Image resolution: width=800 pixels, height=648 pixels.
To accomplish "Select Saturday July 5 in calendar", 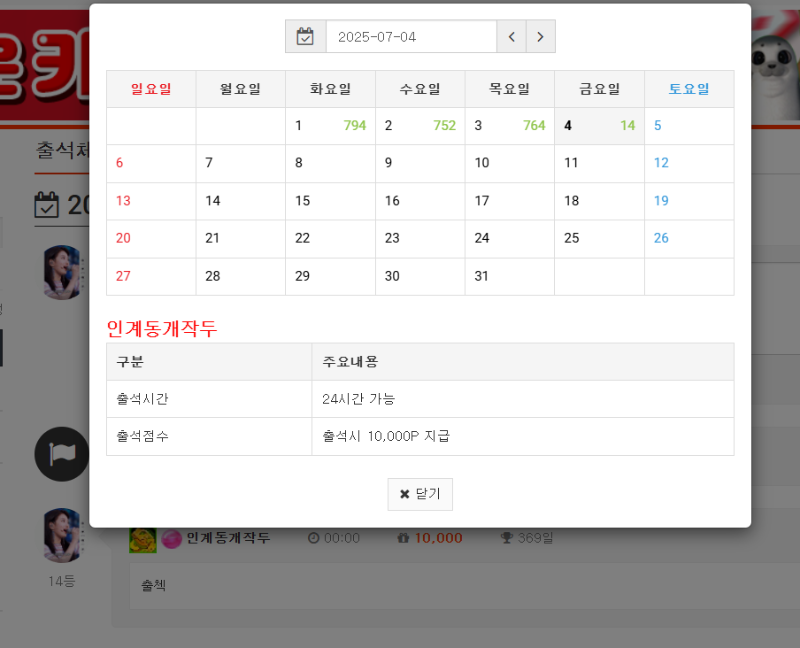I will [689, 126].
